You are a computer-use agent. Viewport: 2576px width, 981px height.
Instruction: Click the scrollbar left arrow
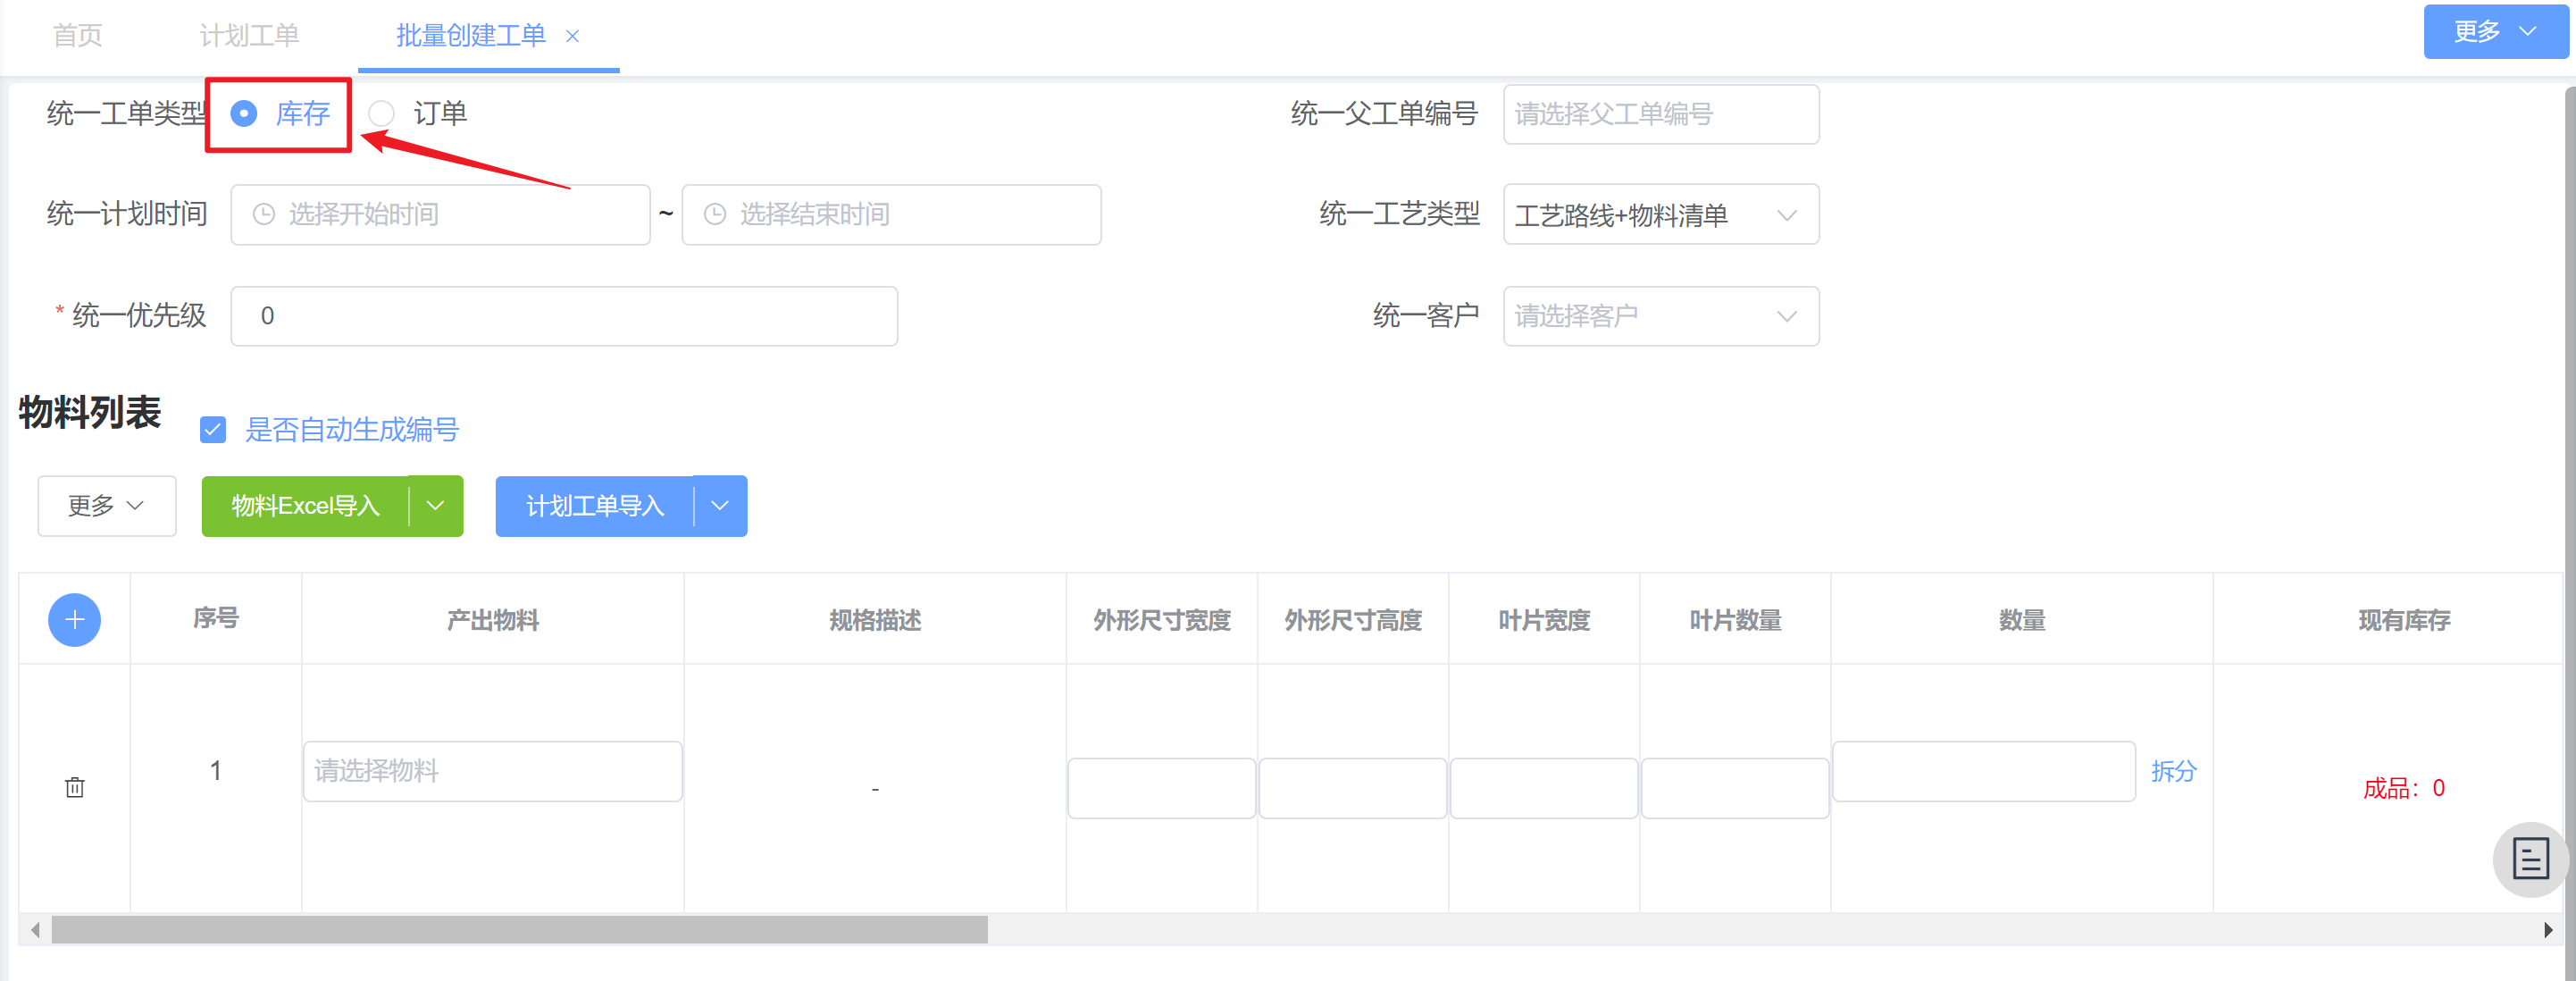pyautogui.click(x=35, y=930)
